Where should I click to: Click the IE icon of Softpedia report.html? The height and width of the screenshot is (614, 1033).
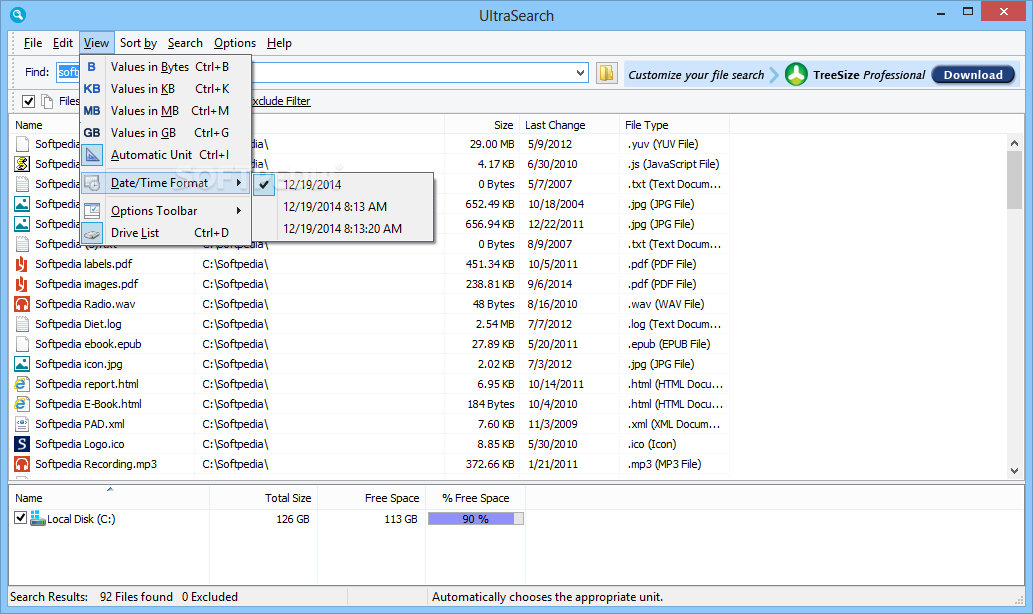(x=22, y=384)
